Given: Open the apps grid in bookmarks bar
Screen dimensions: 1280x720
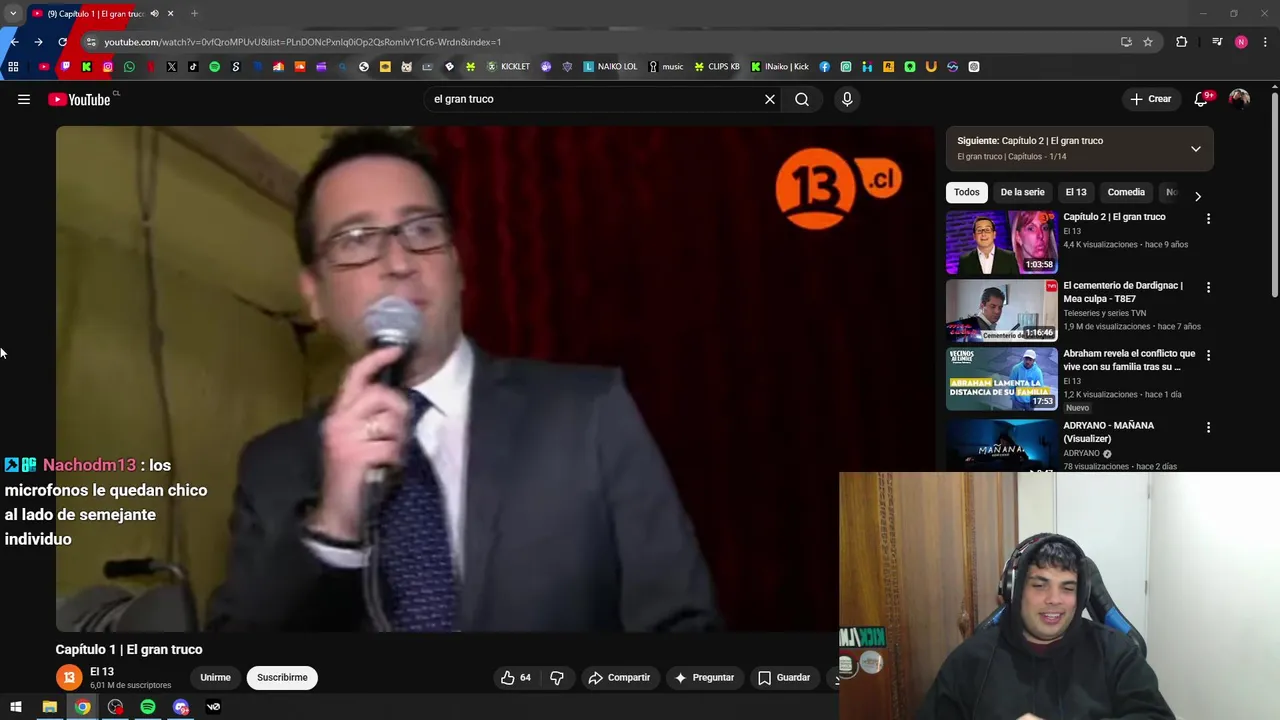Looking at the screenshot, I should (x=13, y=67).
